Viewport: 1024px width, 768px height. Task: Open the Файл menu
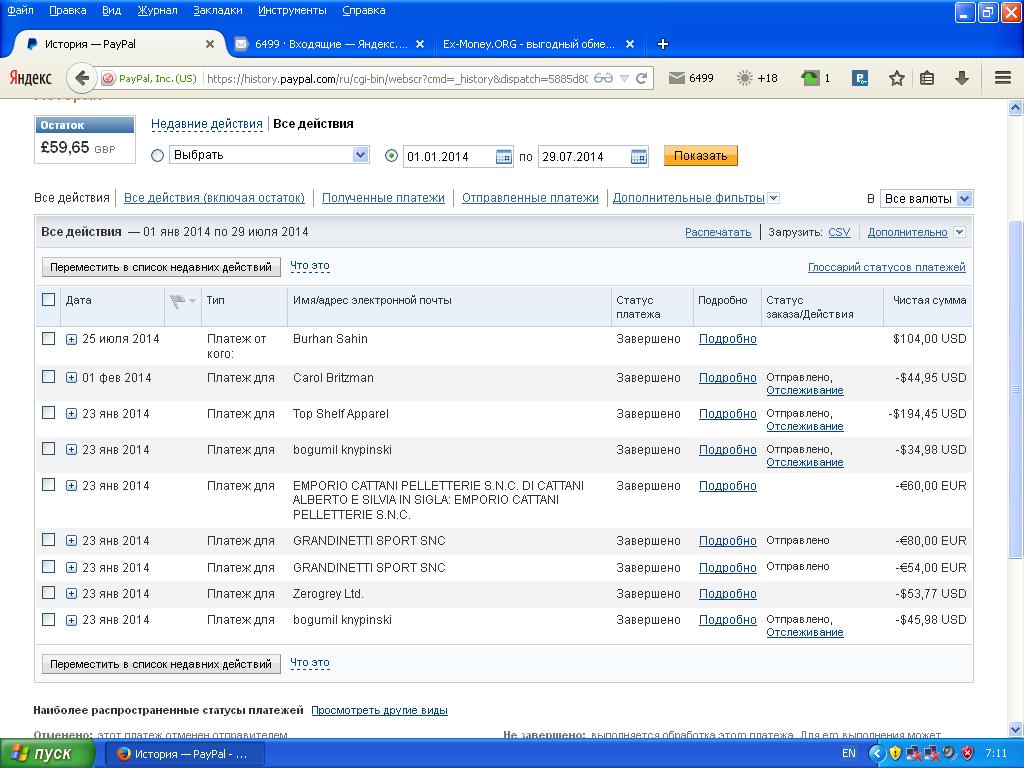[20, 10]
